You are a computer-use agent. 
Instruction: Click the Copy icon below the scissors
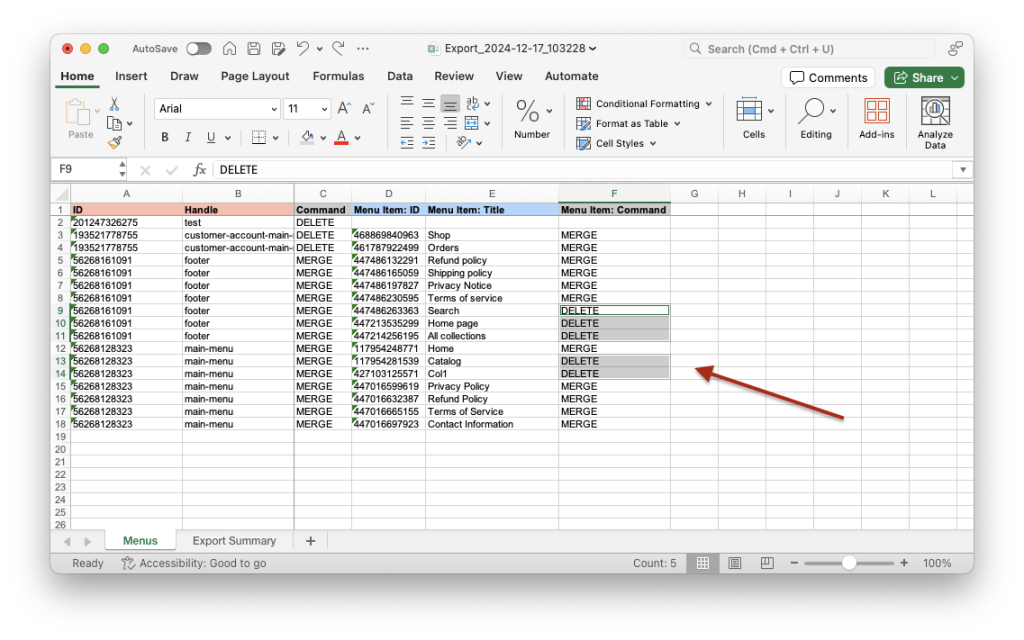click(x=113, y=123)
